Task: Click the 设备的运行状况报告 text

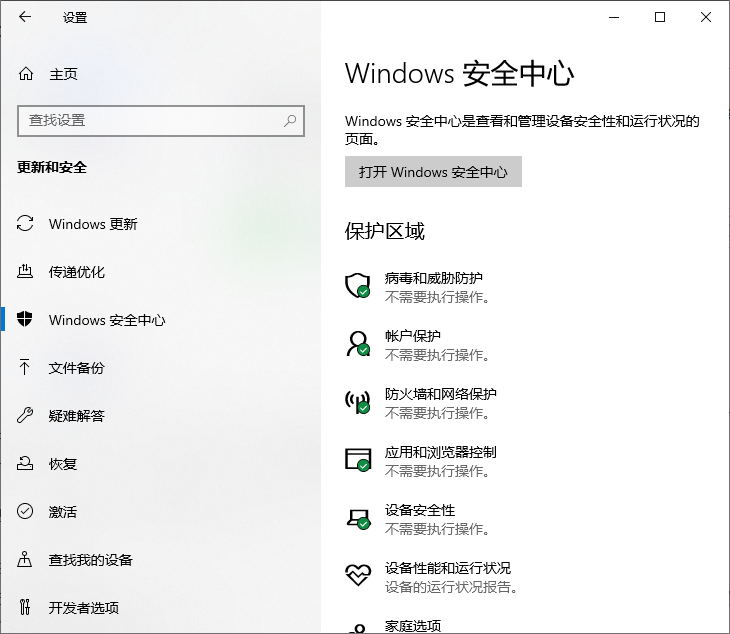Action: click(x=451, y=587)
